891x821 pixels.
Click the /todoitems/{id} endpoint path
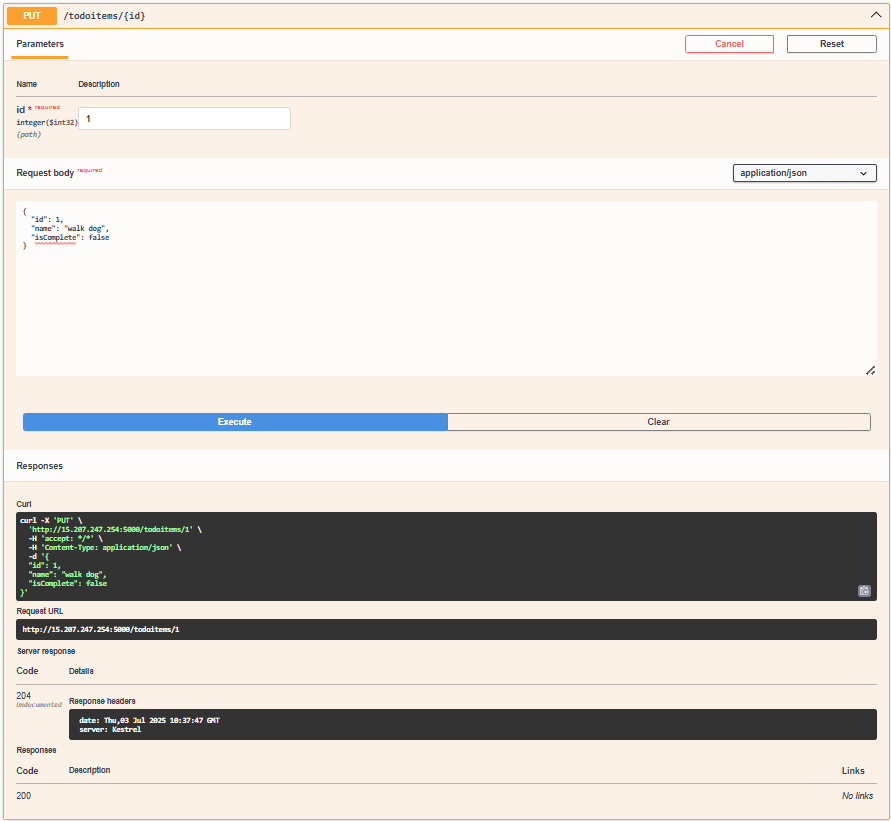tap(105, 16)
